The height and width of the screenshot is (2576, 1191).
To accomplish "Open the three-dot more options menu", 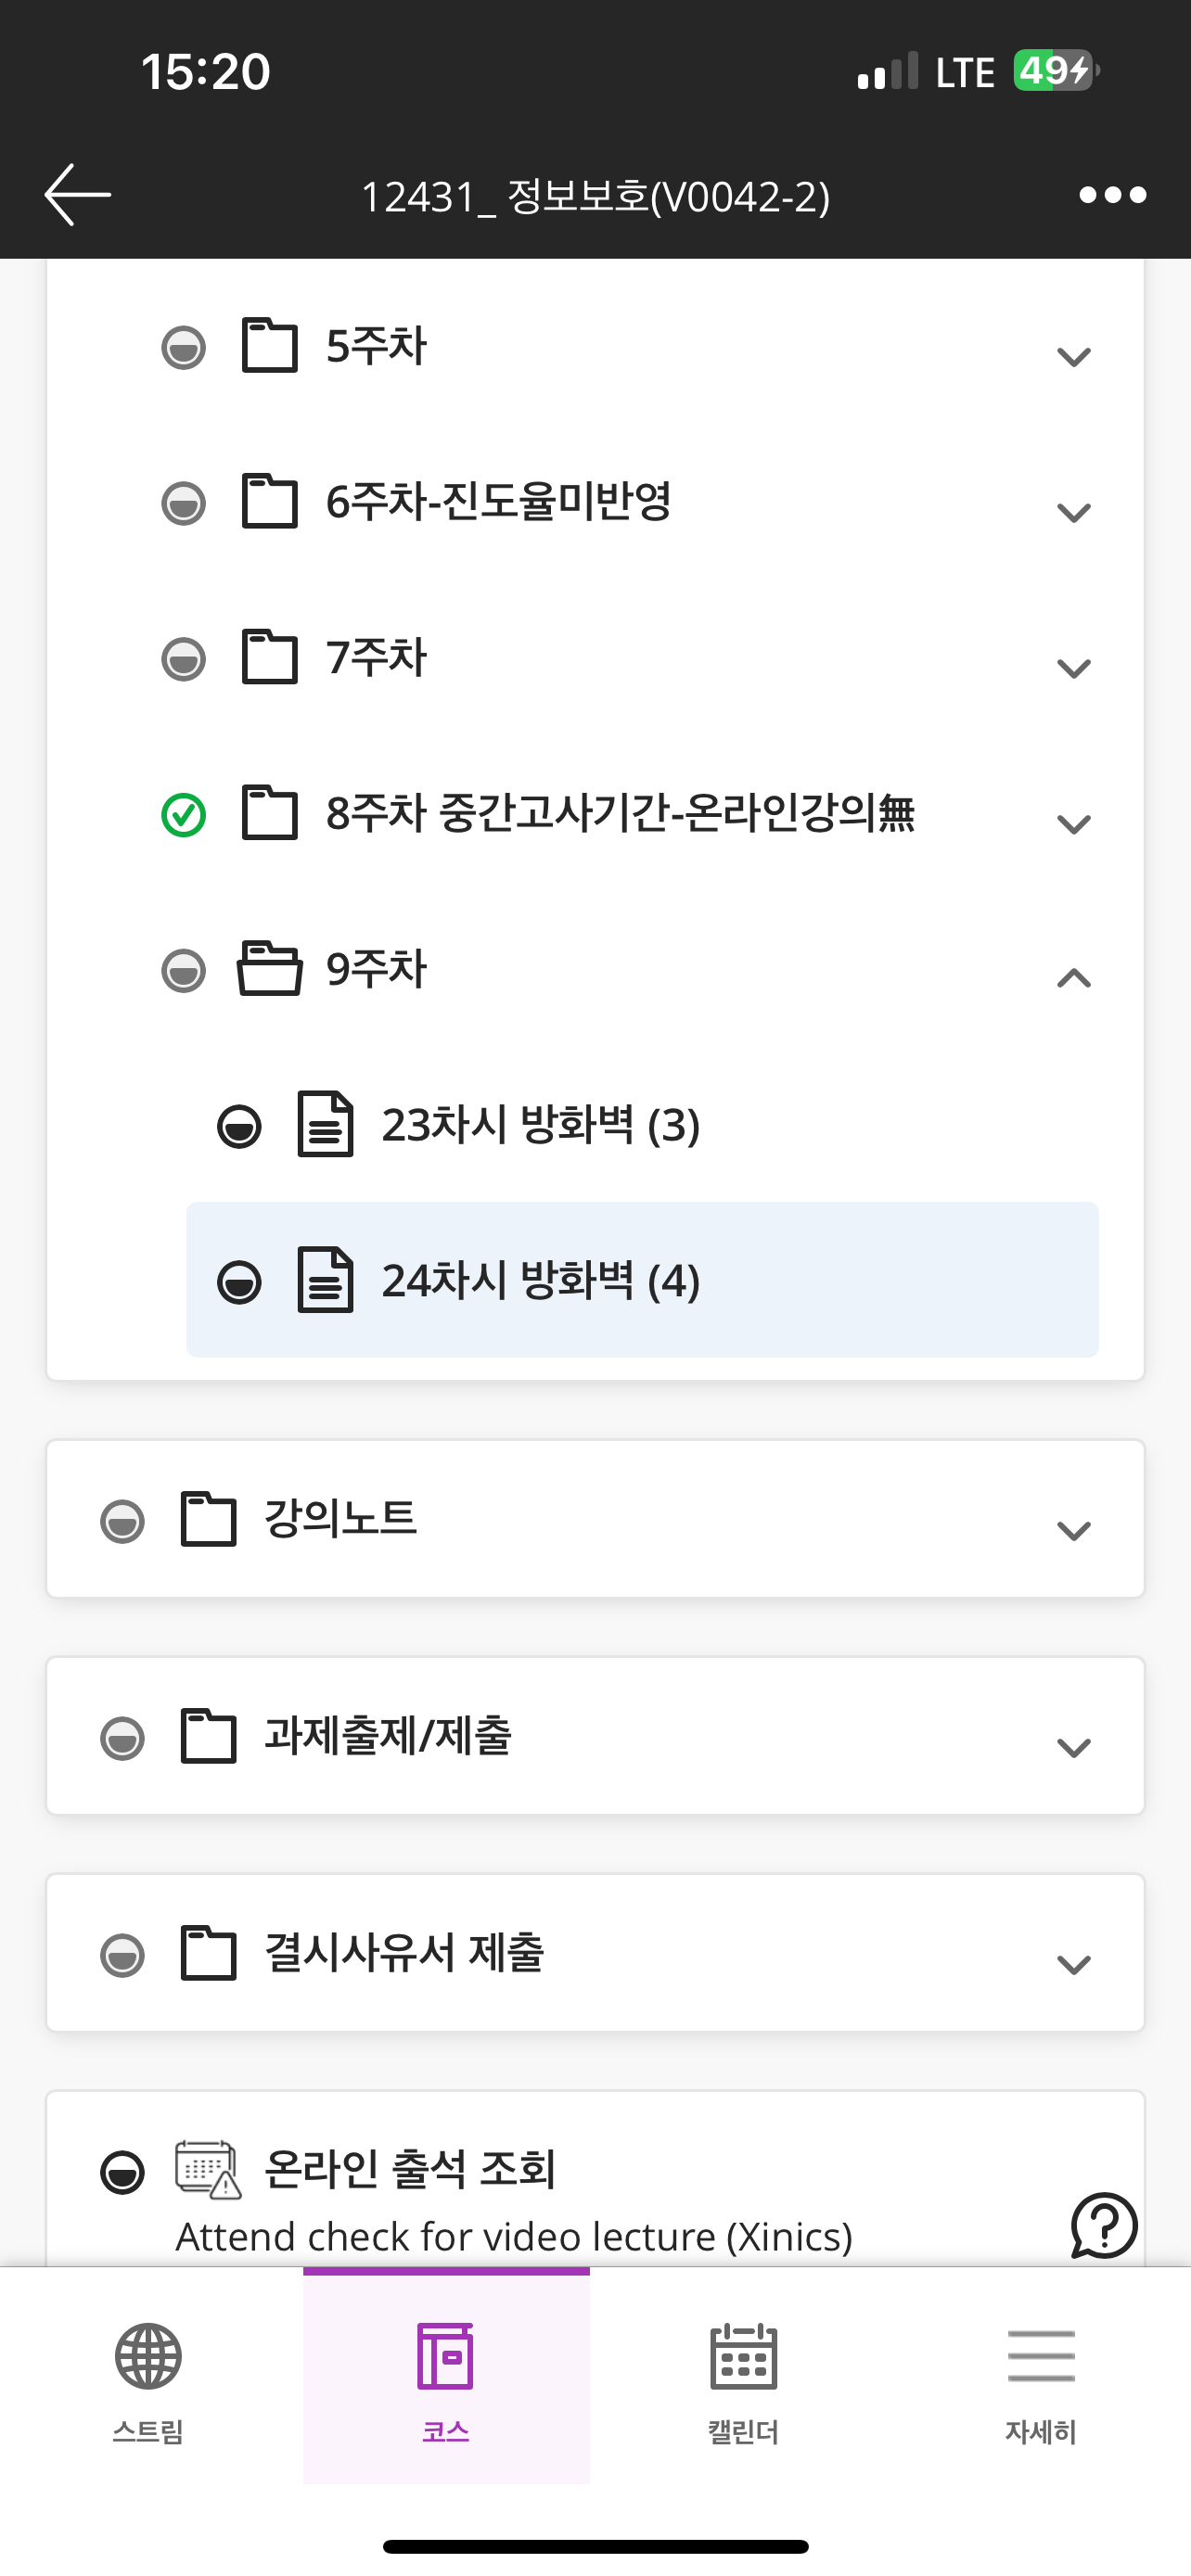I will (x=1112, y=194).
